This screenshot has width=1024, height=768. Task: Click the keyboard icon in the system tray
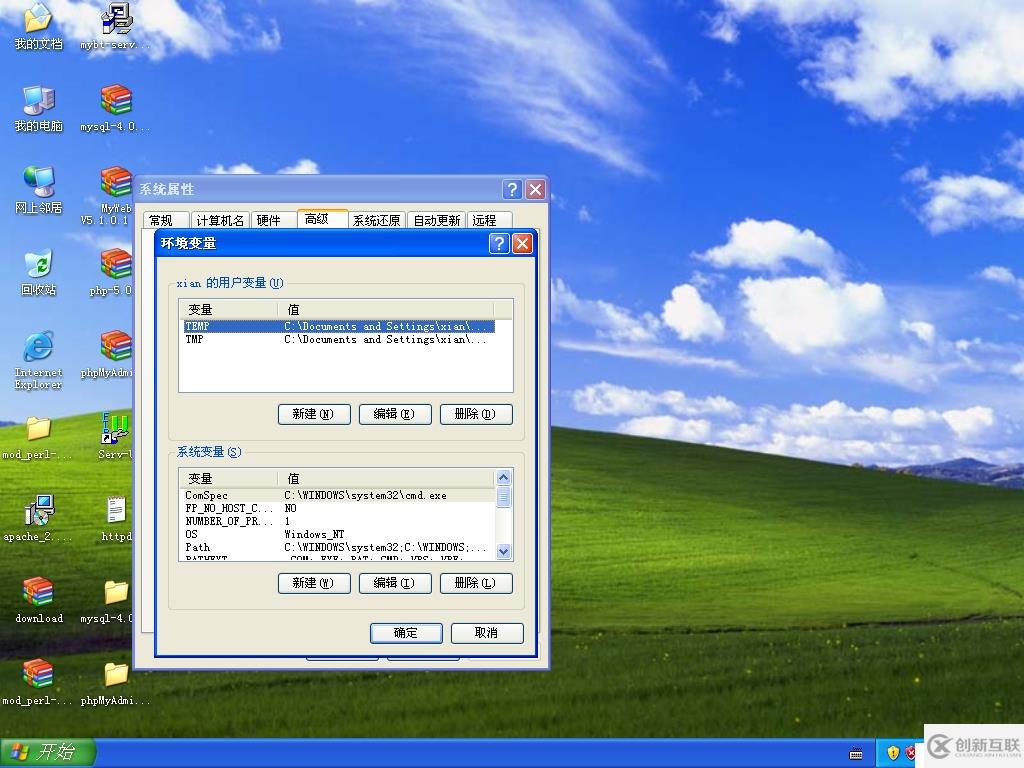pos(856,754)
